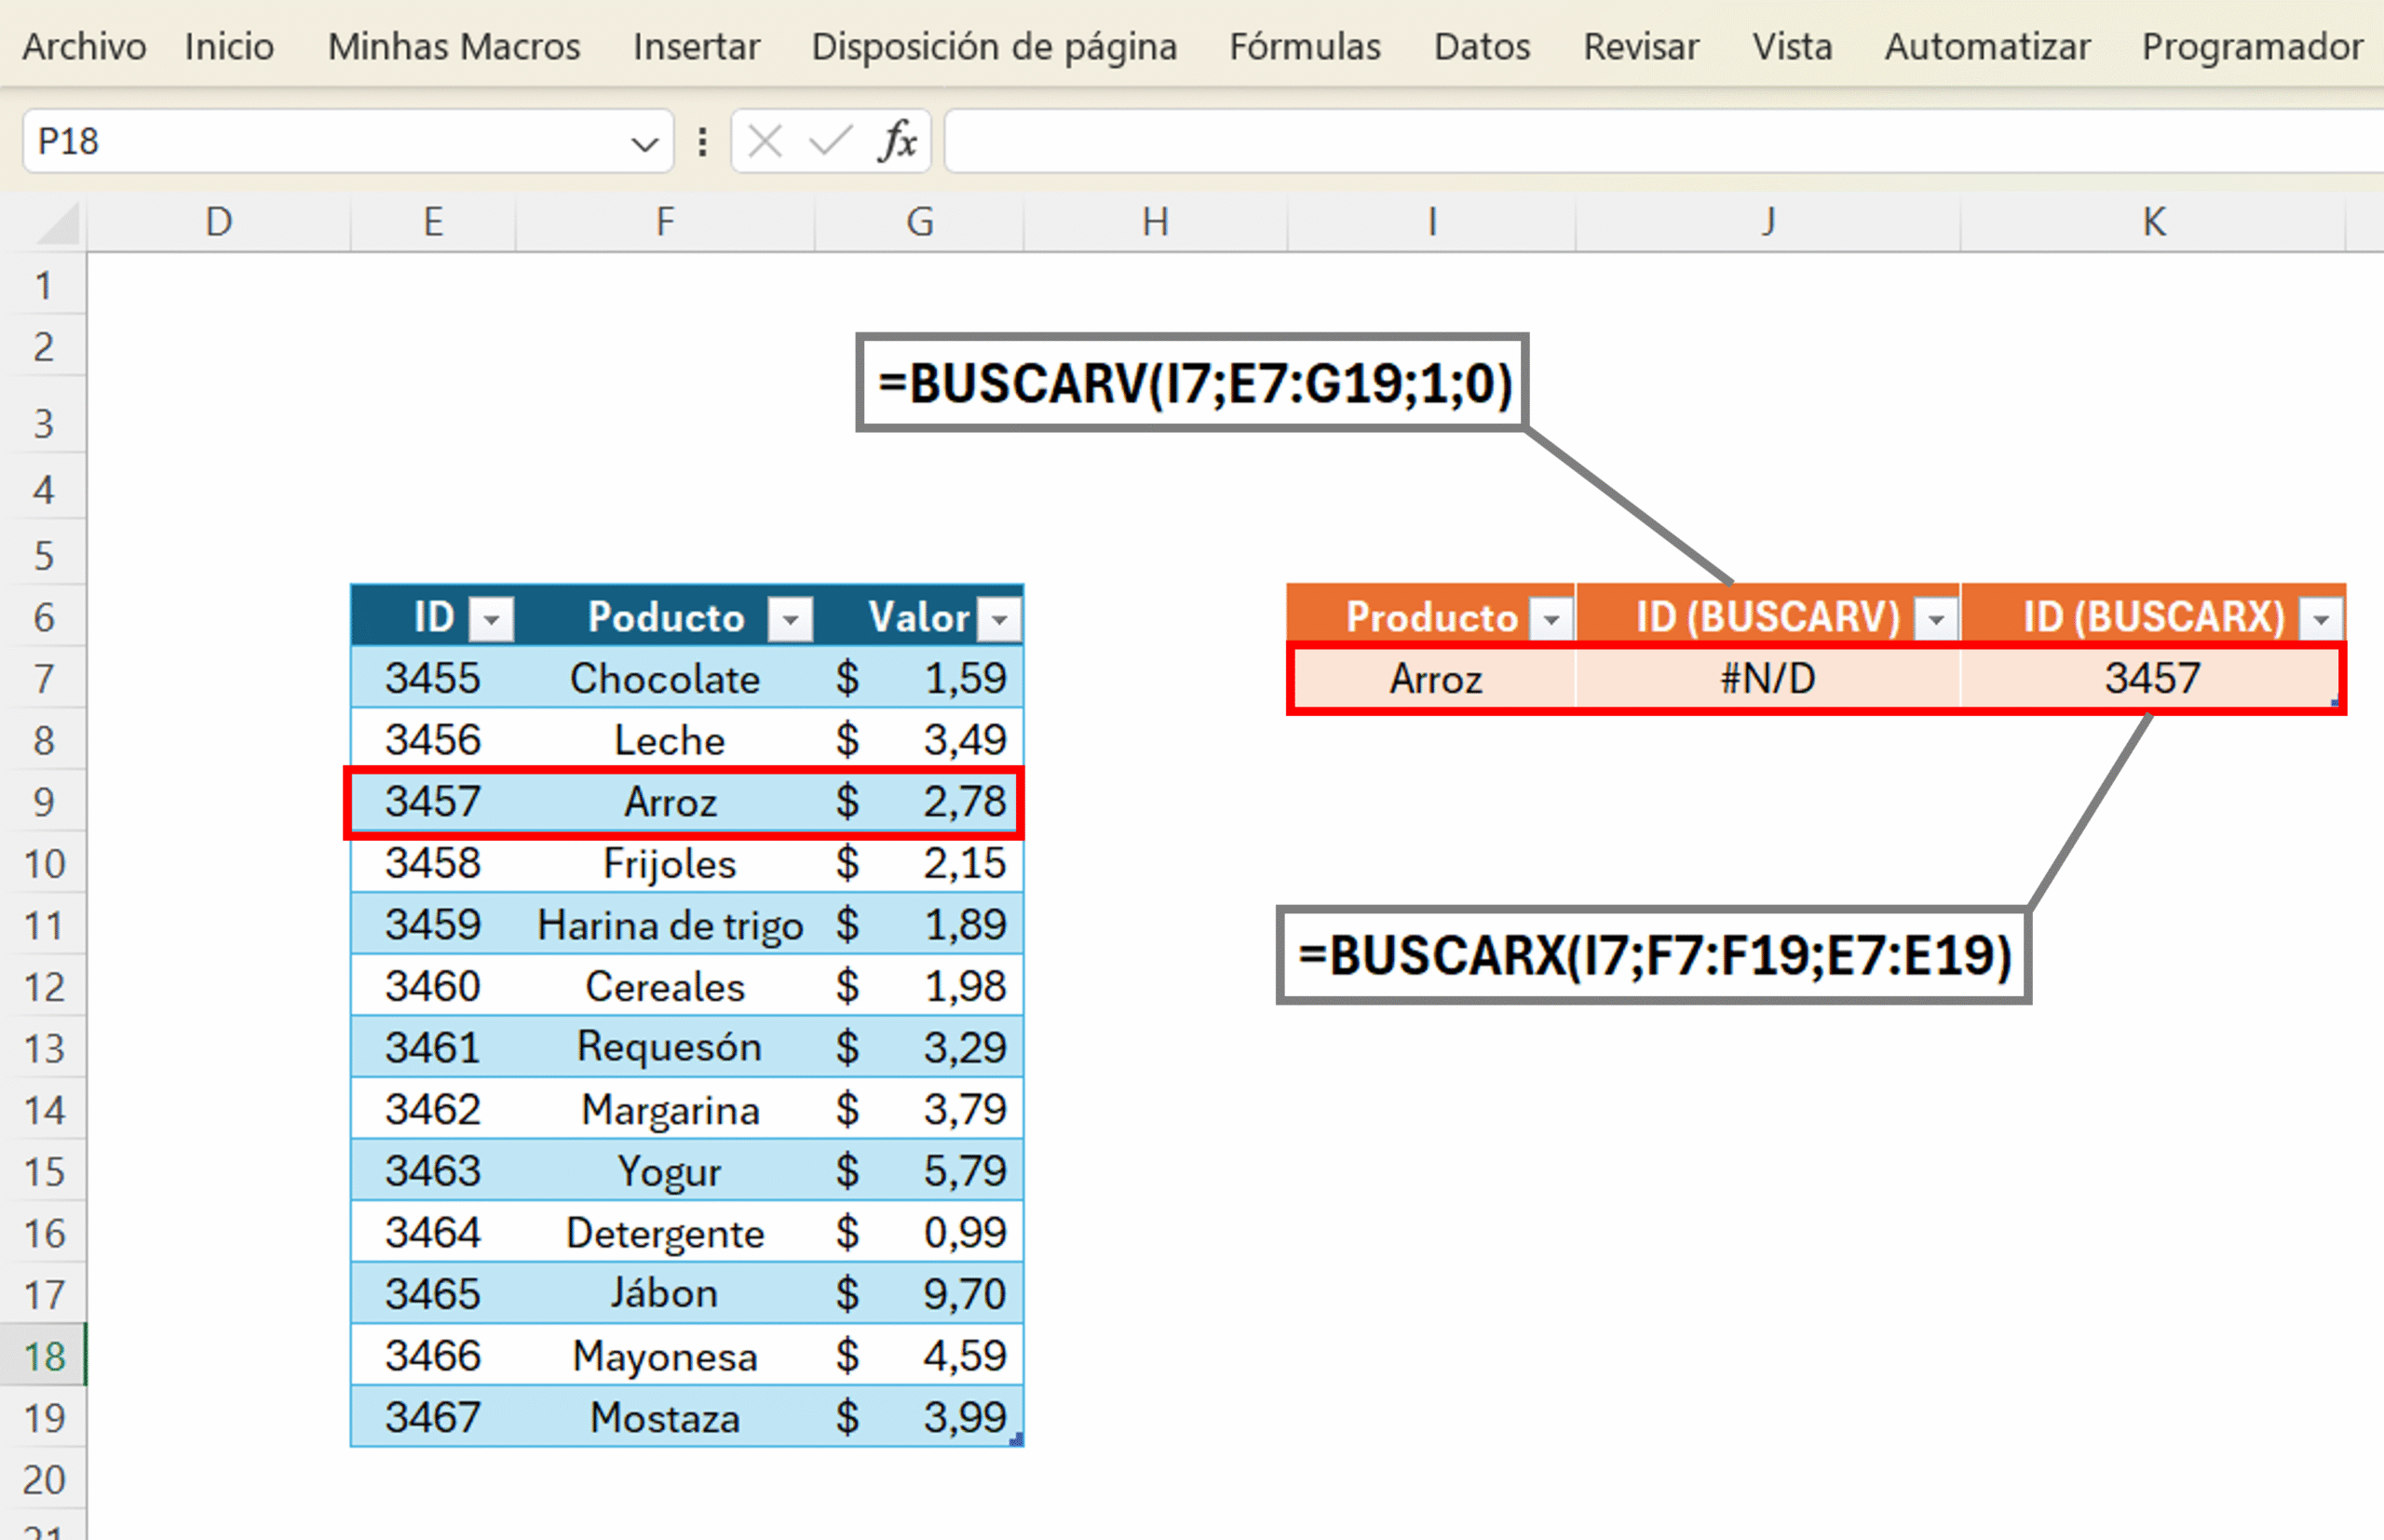Open the Poducto column filter dropdown
The image size is (2384, 1540).
pyautogui.click(x=790, y=620)
